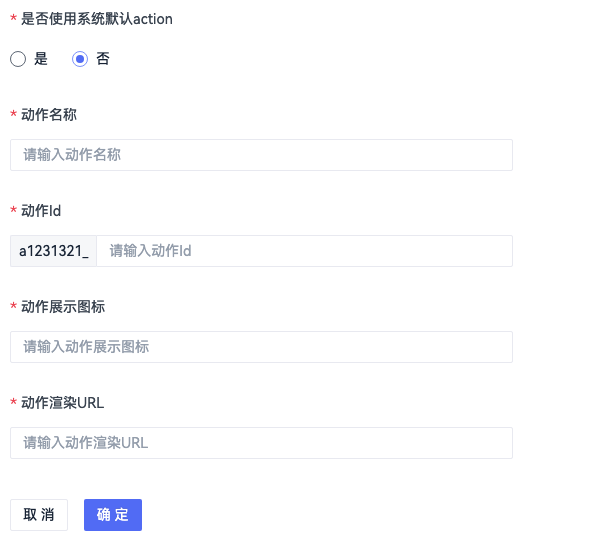Click the 动作名称 field label
601x543 pixels.
(x=49, y=115)
